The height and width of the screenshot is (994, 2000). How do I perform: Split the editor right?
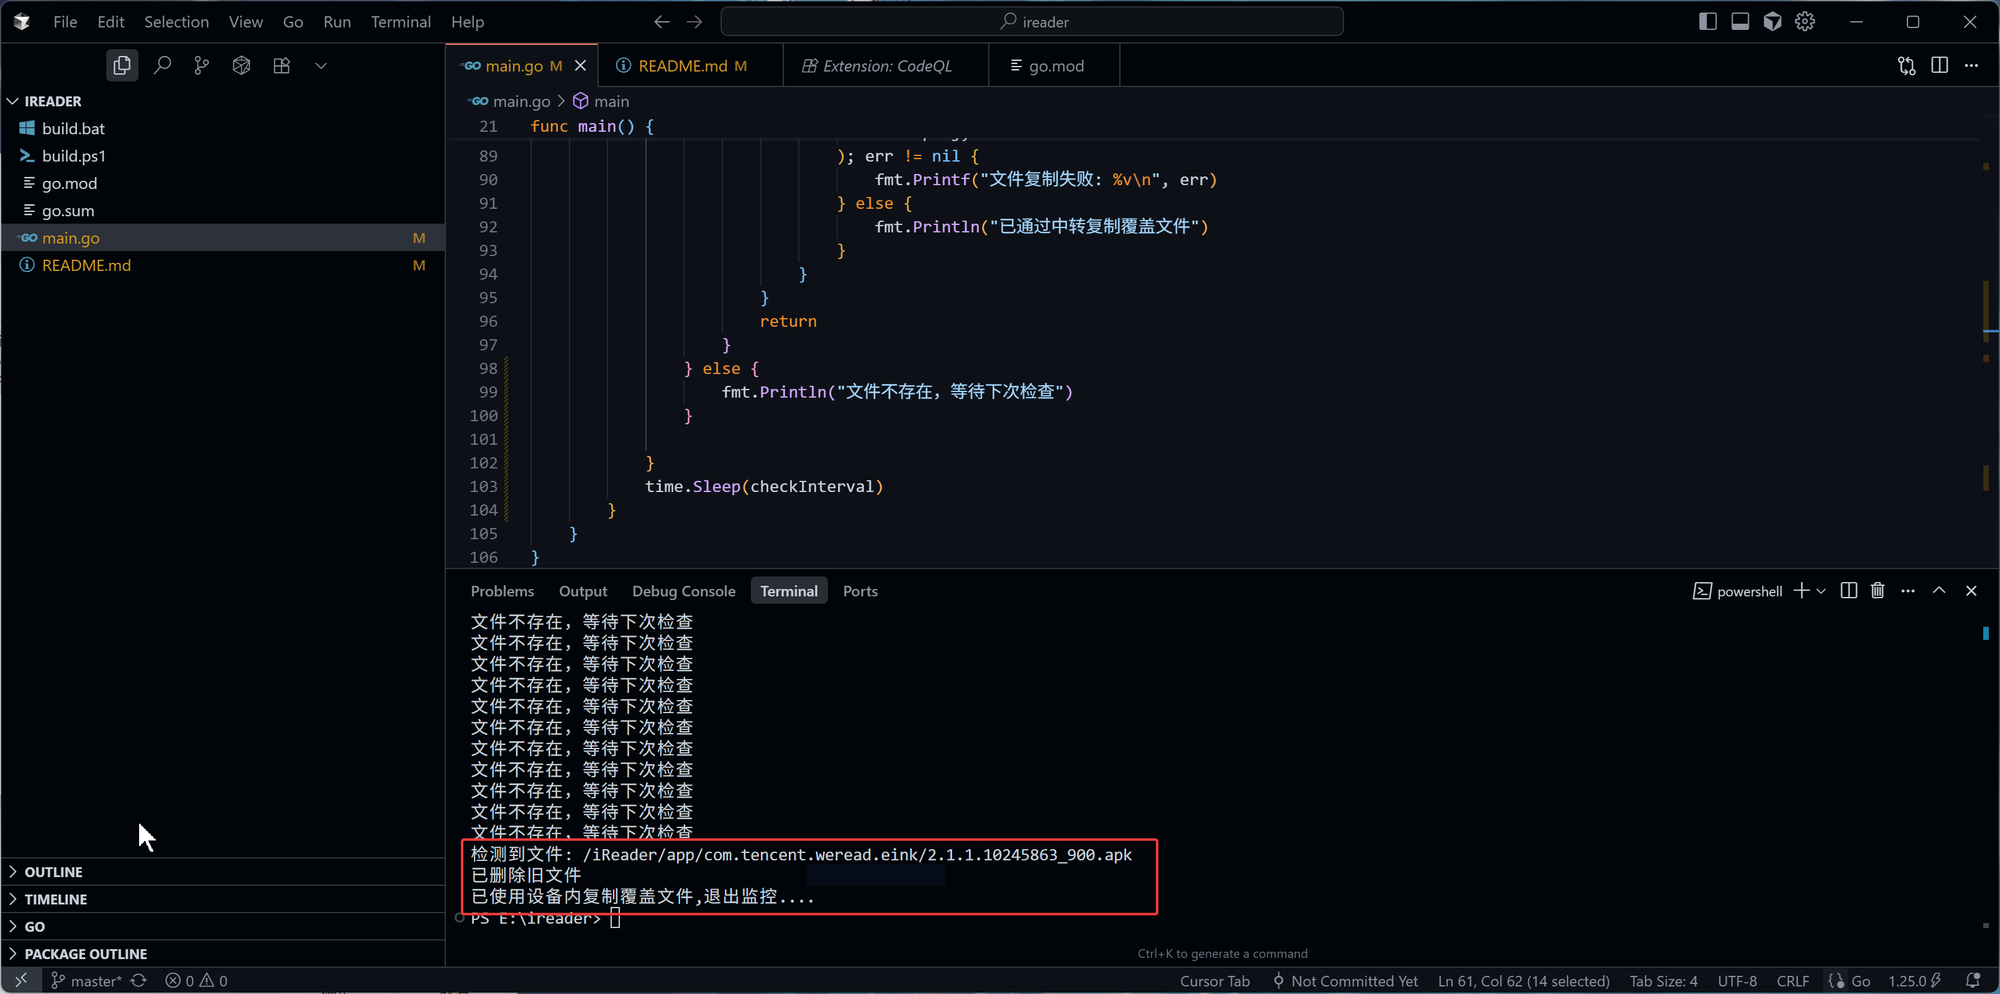tap(1939, 66)
